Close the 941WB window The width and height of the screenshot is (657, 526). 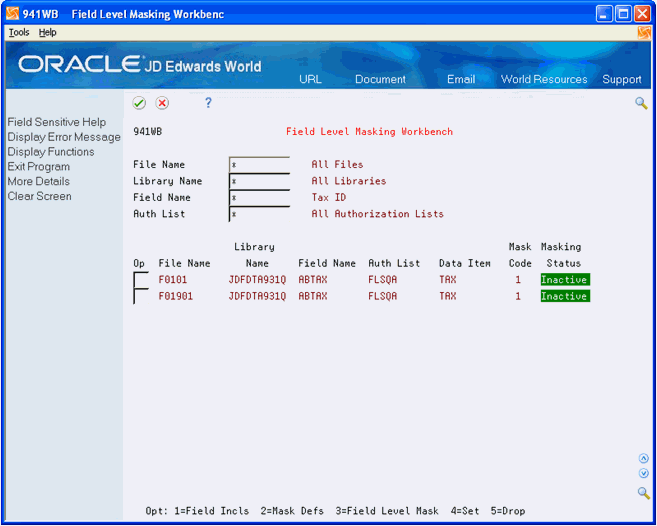[x=642, y=14]
